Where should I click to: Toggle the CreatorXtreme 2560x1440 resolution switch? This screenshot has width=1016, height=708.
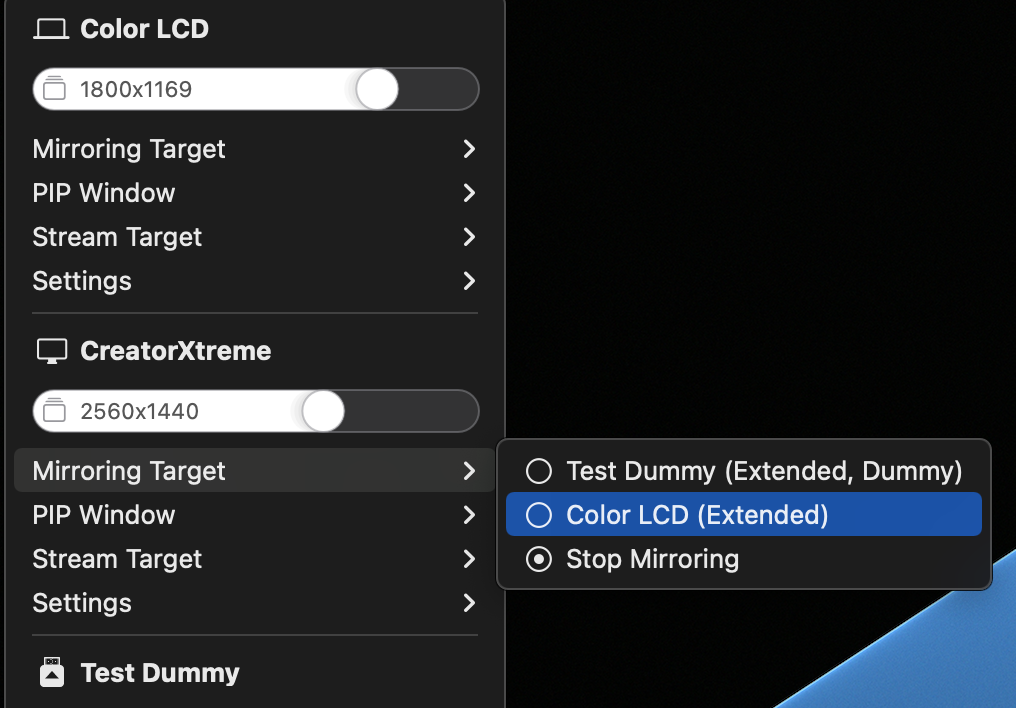click(322, 411)
